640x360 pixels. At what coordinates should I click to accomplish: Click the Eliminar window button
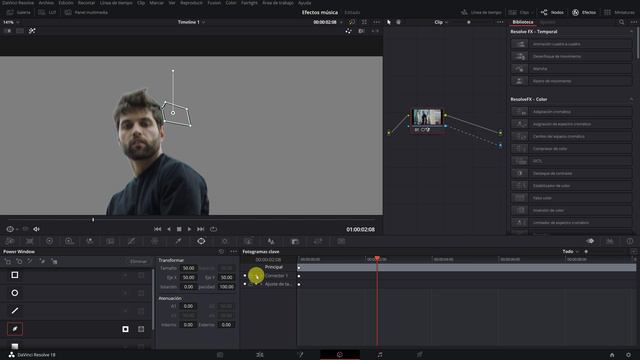[x=138, y=261]
